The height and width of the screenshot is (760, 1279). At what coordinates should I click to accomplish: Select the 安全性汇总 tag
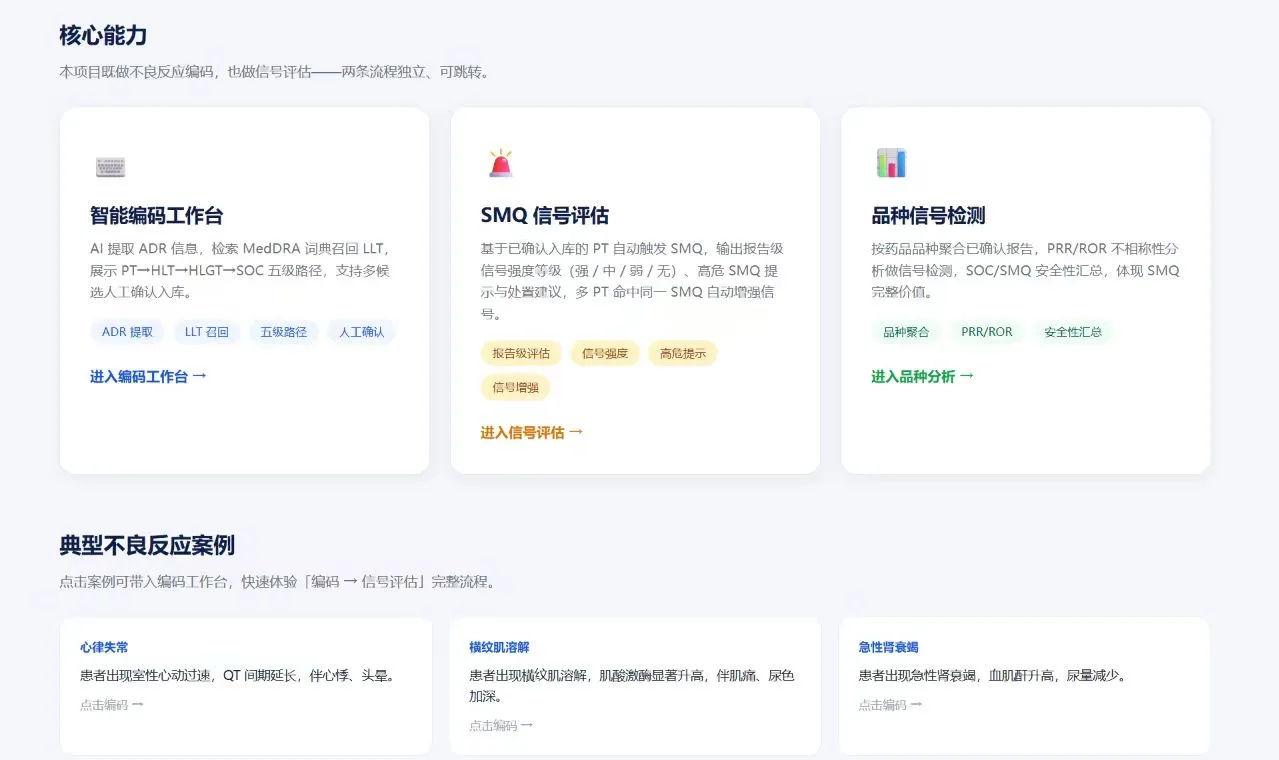1073,332
